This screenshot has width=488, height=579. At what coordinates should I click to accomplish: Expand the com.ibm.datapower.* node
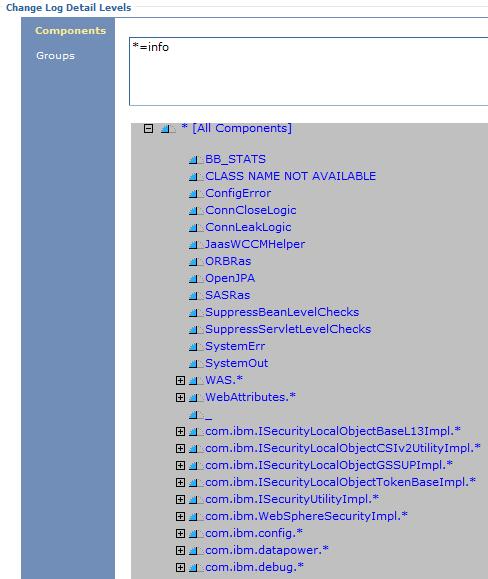[x=180, y=550]
